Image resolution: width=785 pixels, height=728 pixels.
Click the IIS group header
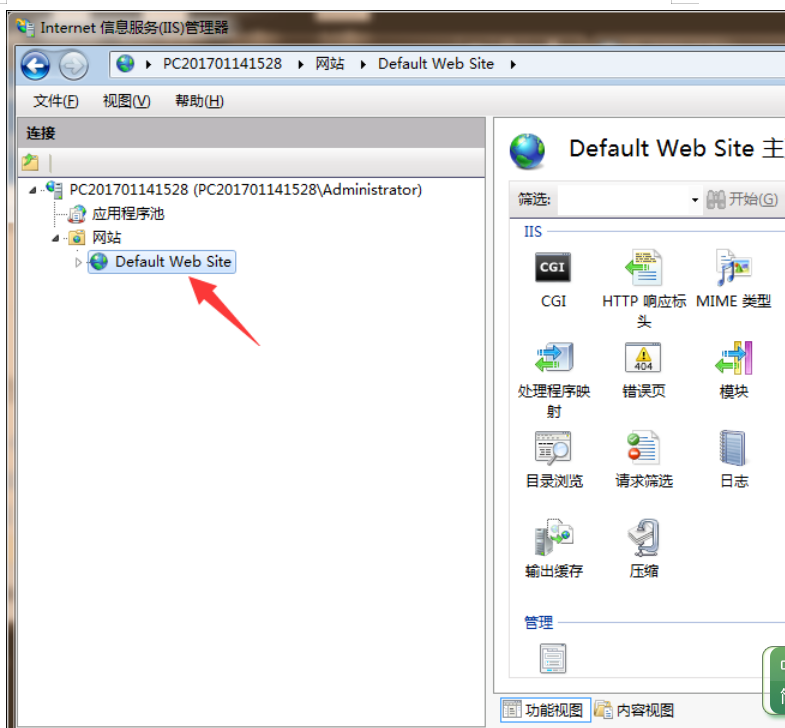(x=533, y=231)
